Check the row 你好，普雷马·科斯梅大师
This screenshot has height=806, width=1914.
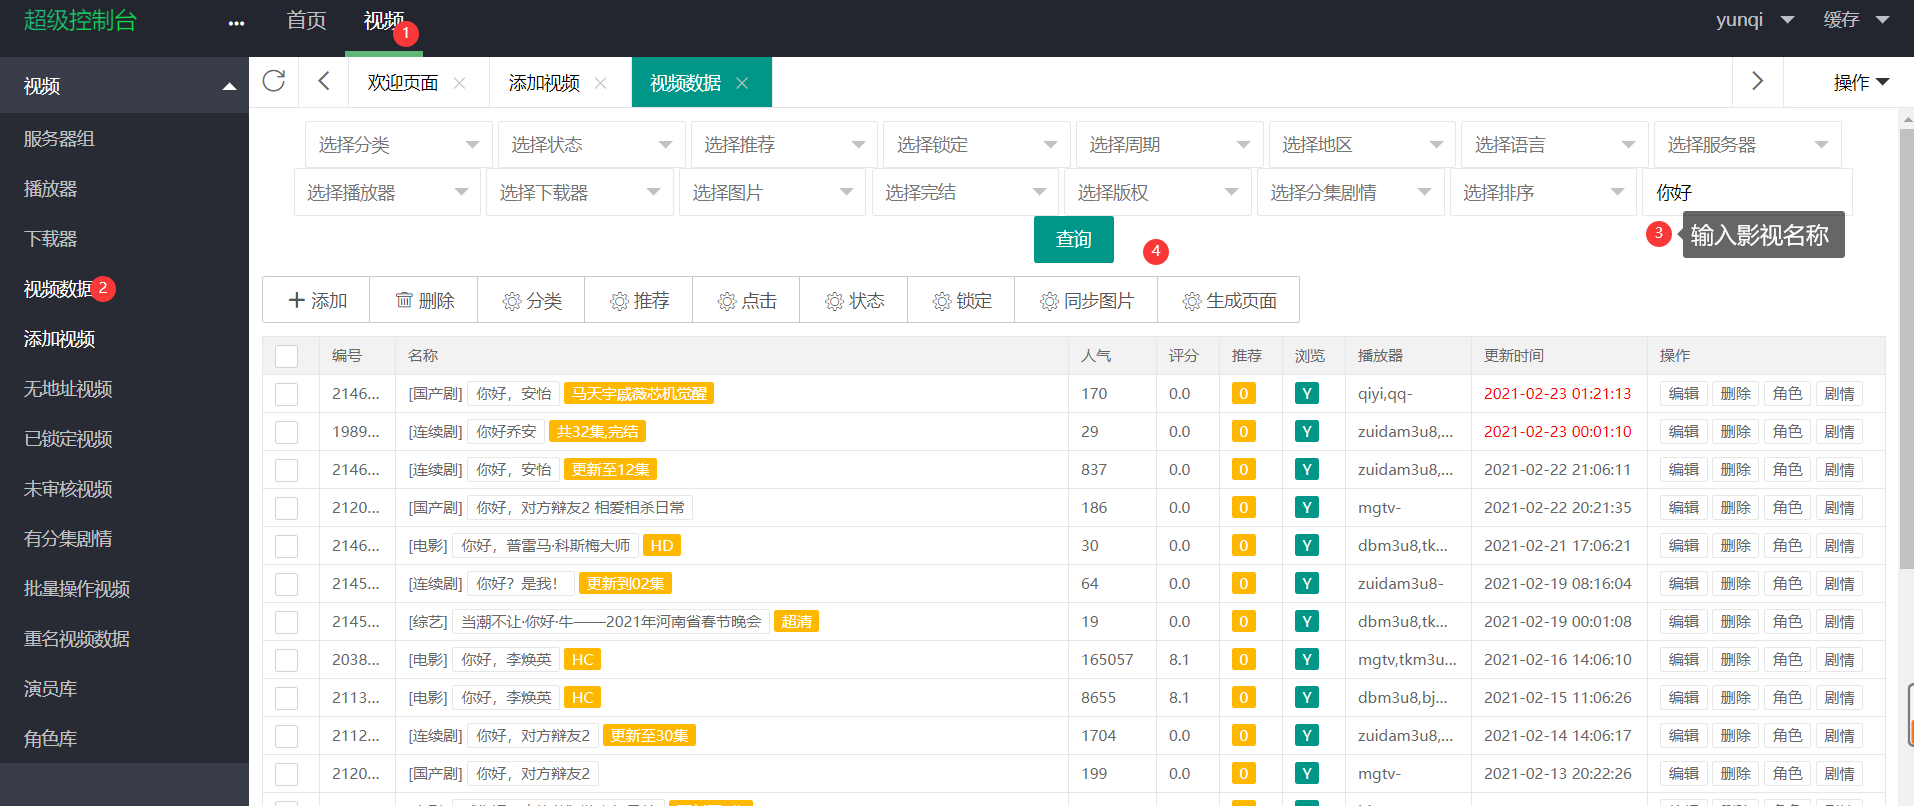pyautogui.click(x=286, y=546)
